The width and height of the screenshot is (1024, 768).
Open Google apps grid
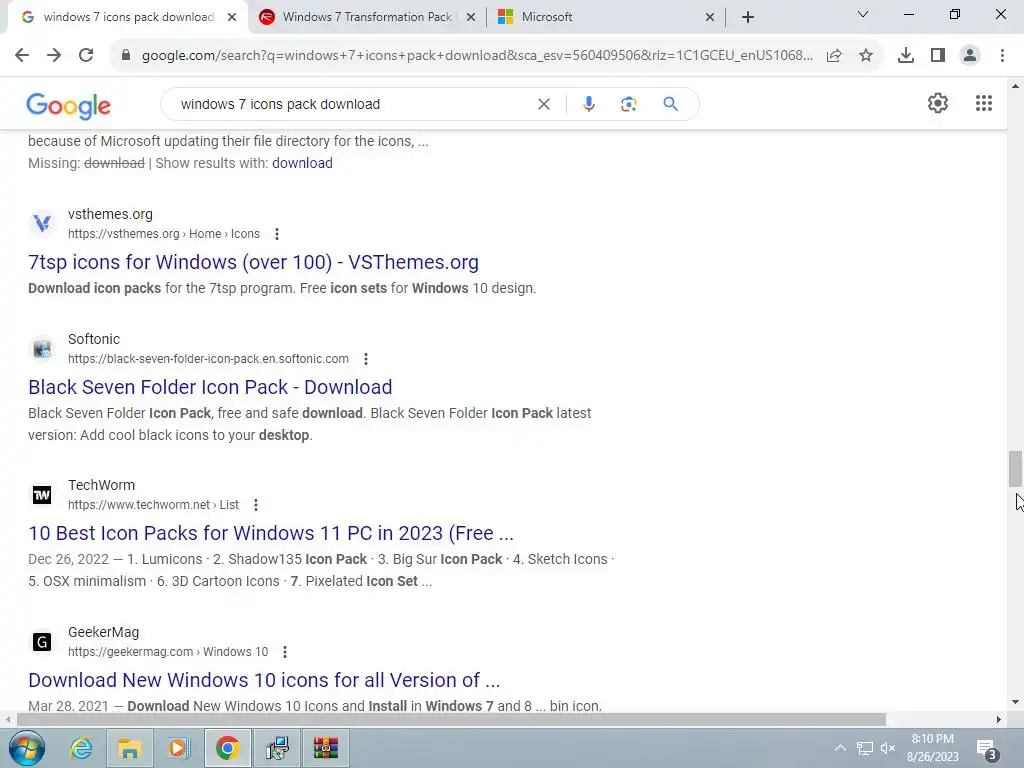[984, 103]
